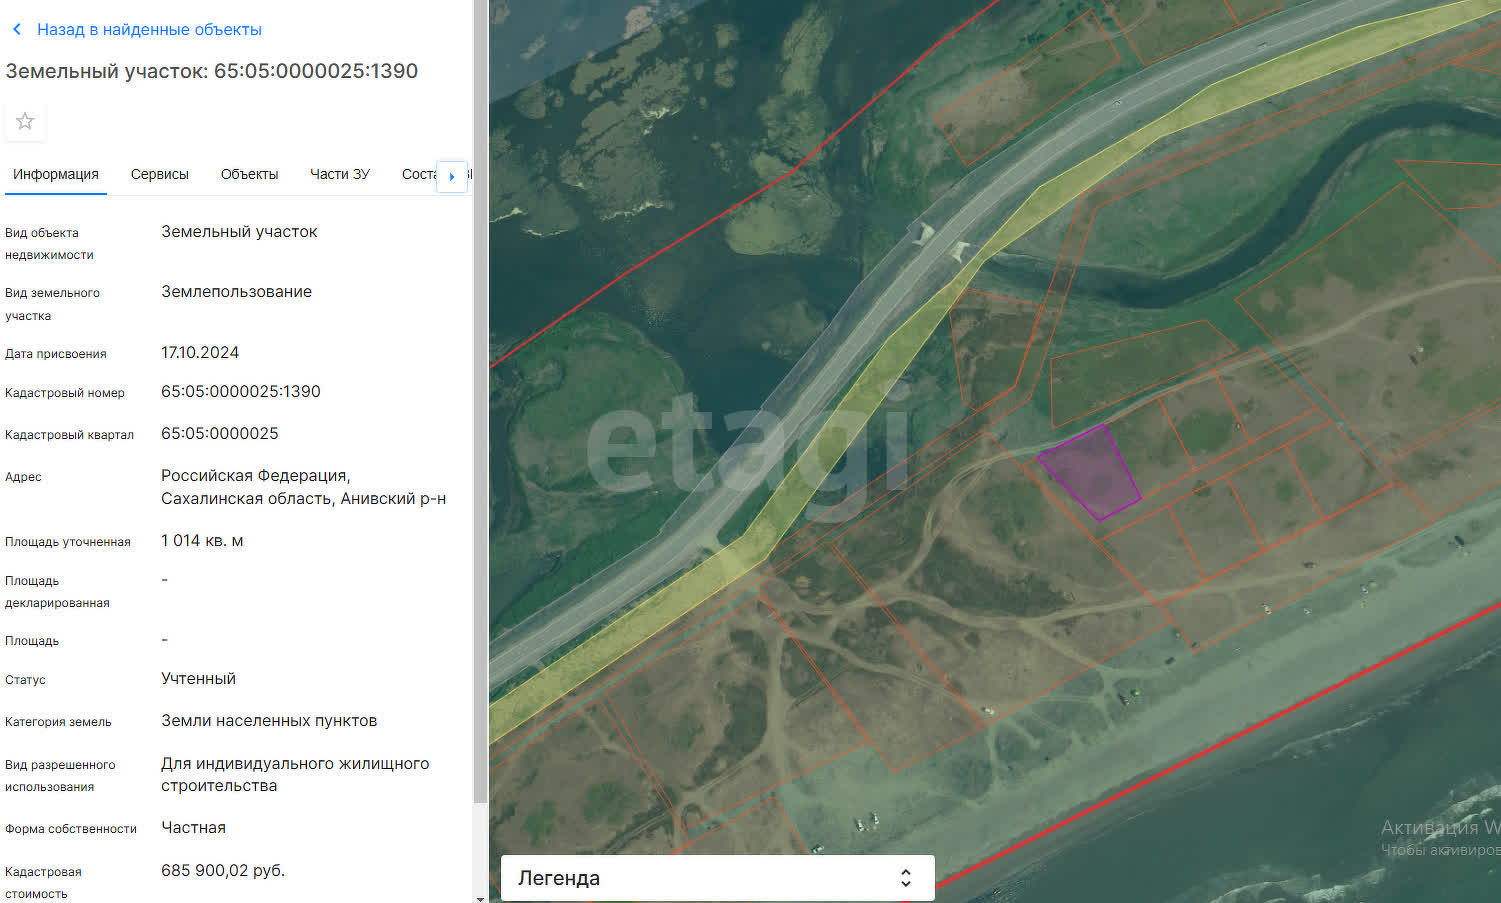Click the scrollbar down arrow
The width and height of the screenshot is (1501, 903).
pyautogui.click(x=480, y=897)
